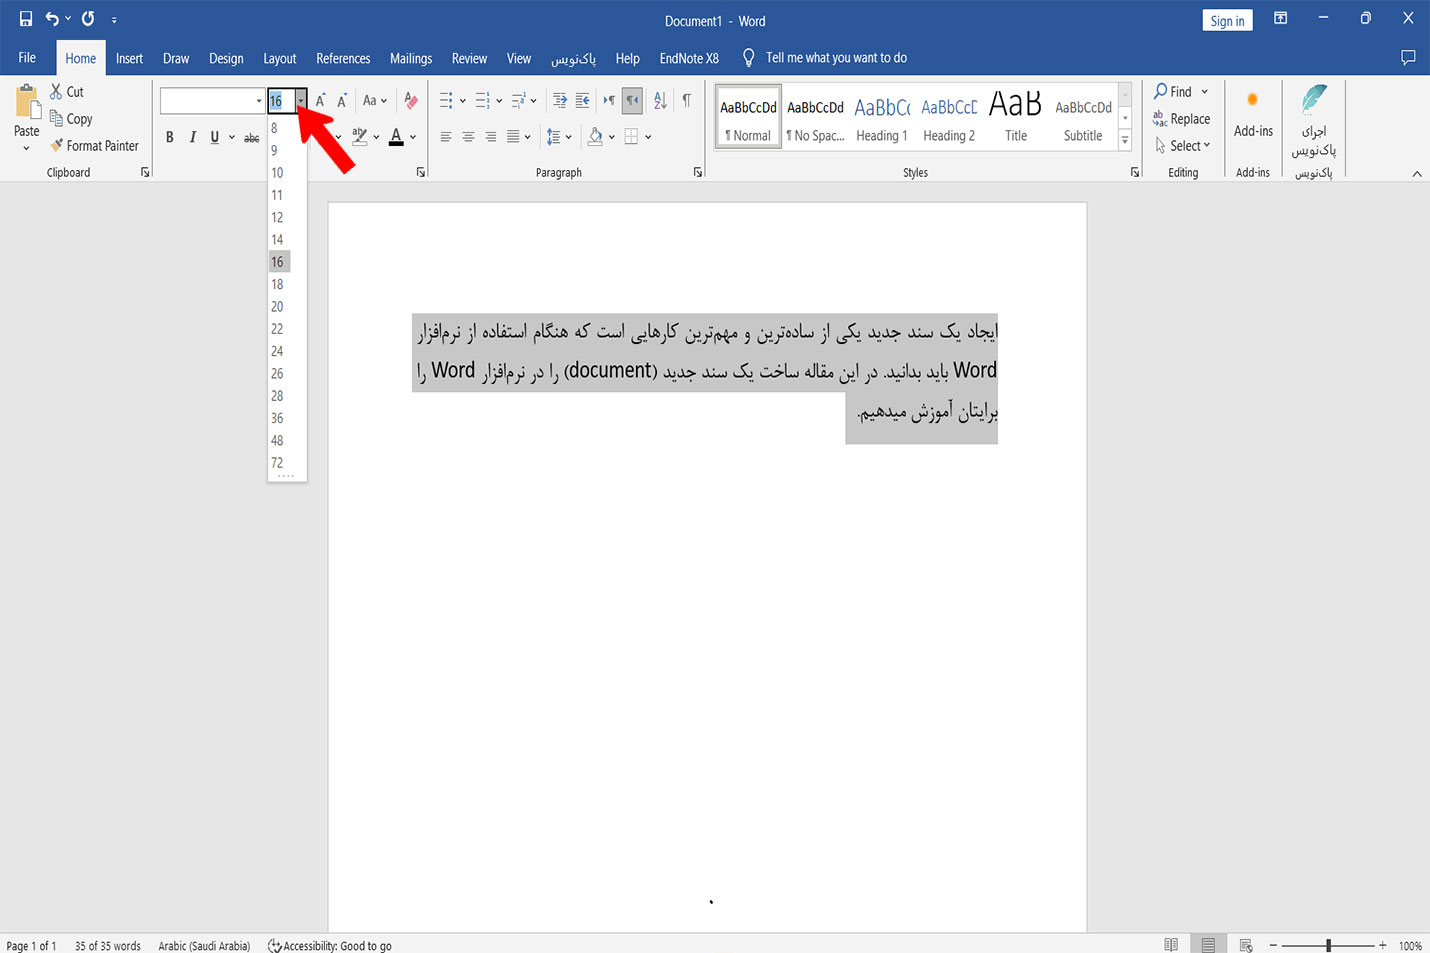Screen dimensions: 1430x953
Task: Run the Paknevis feather icon
Action: tap(1313, 100)
